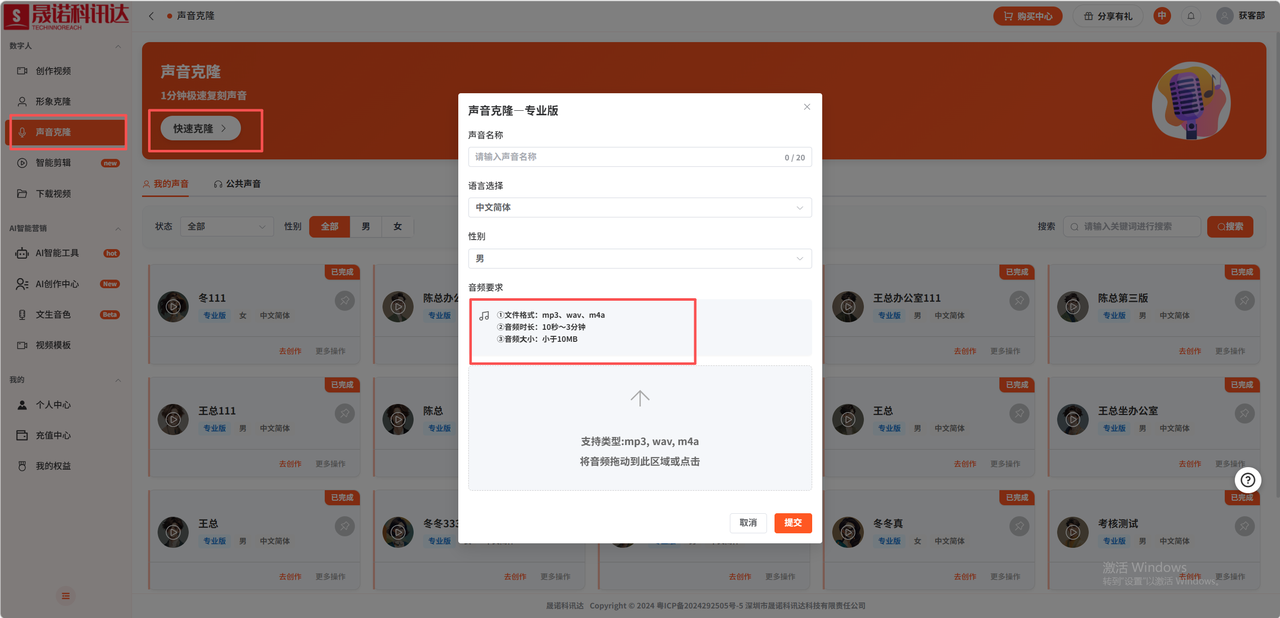Play the 冬111 voice sample
This screenshot has height=618, width=1280.
coord(173,307)
